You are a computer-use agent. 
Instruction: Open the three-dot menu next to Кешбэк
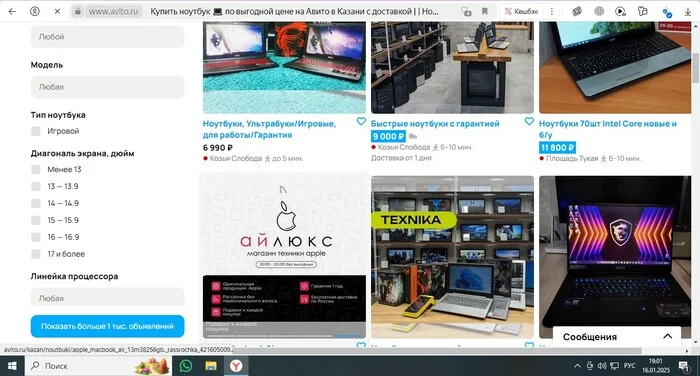click(x=552, y=12)
